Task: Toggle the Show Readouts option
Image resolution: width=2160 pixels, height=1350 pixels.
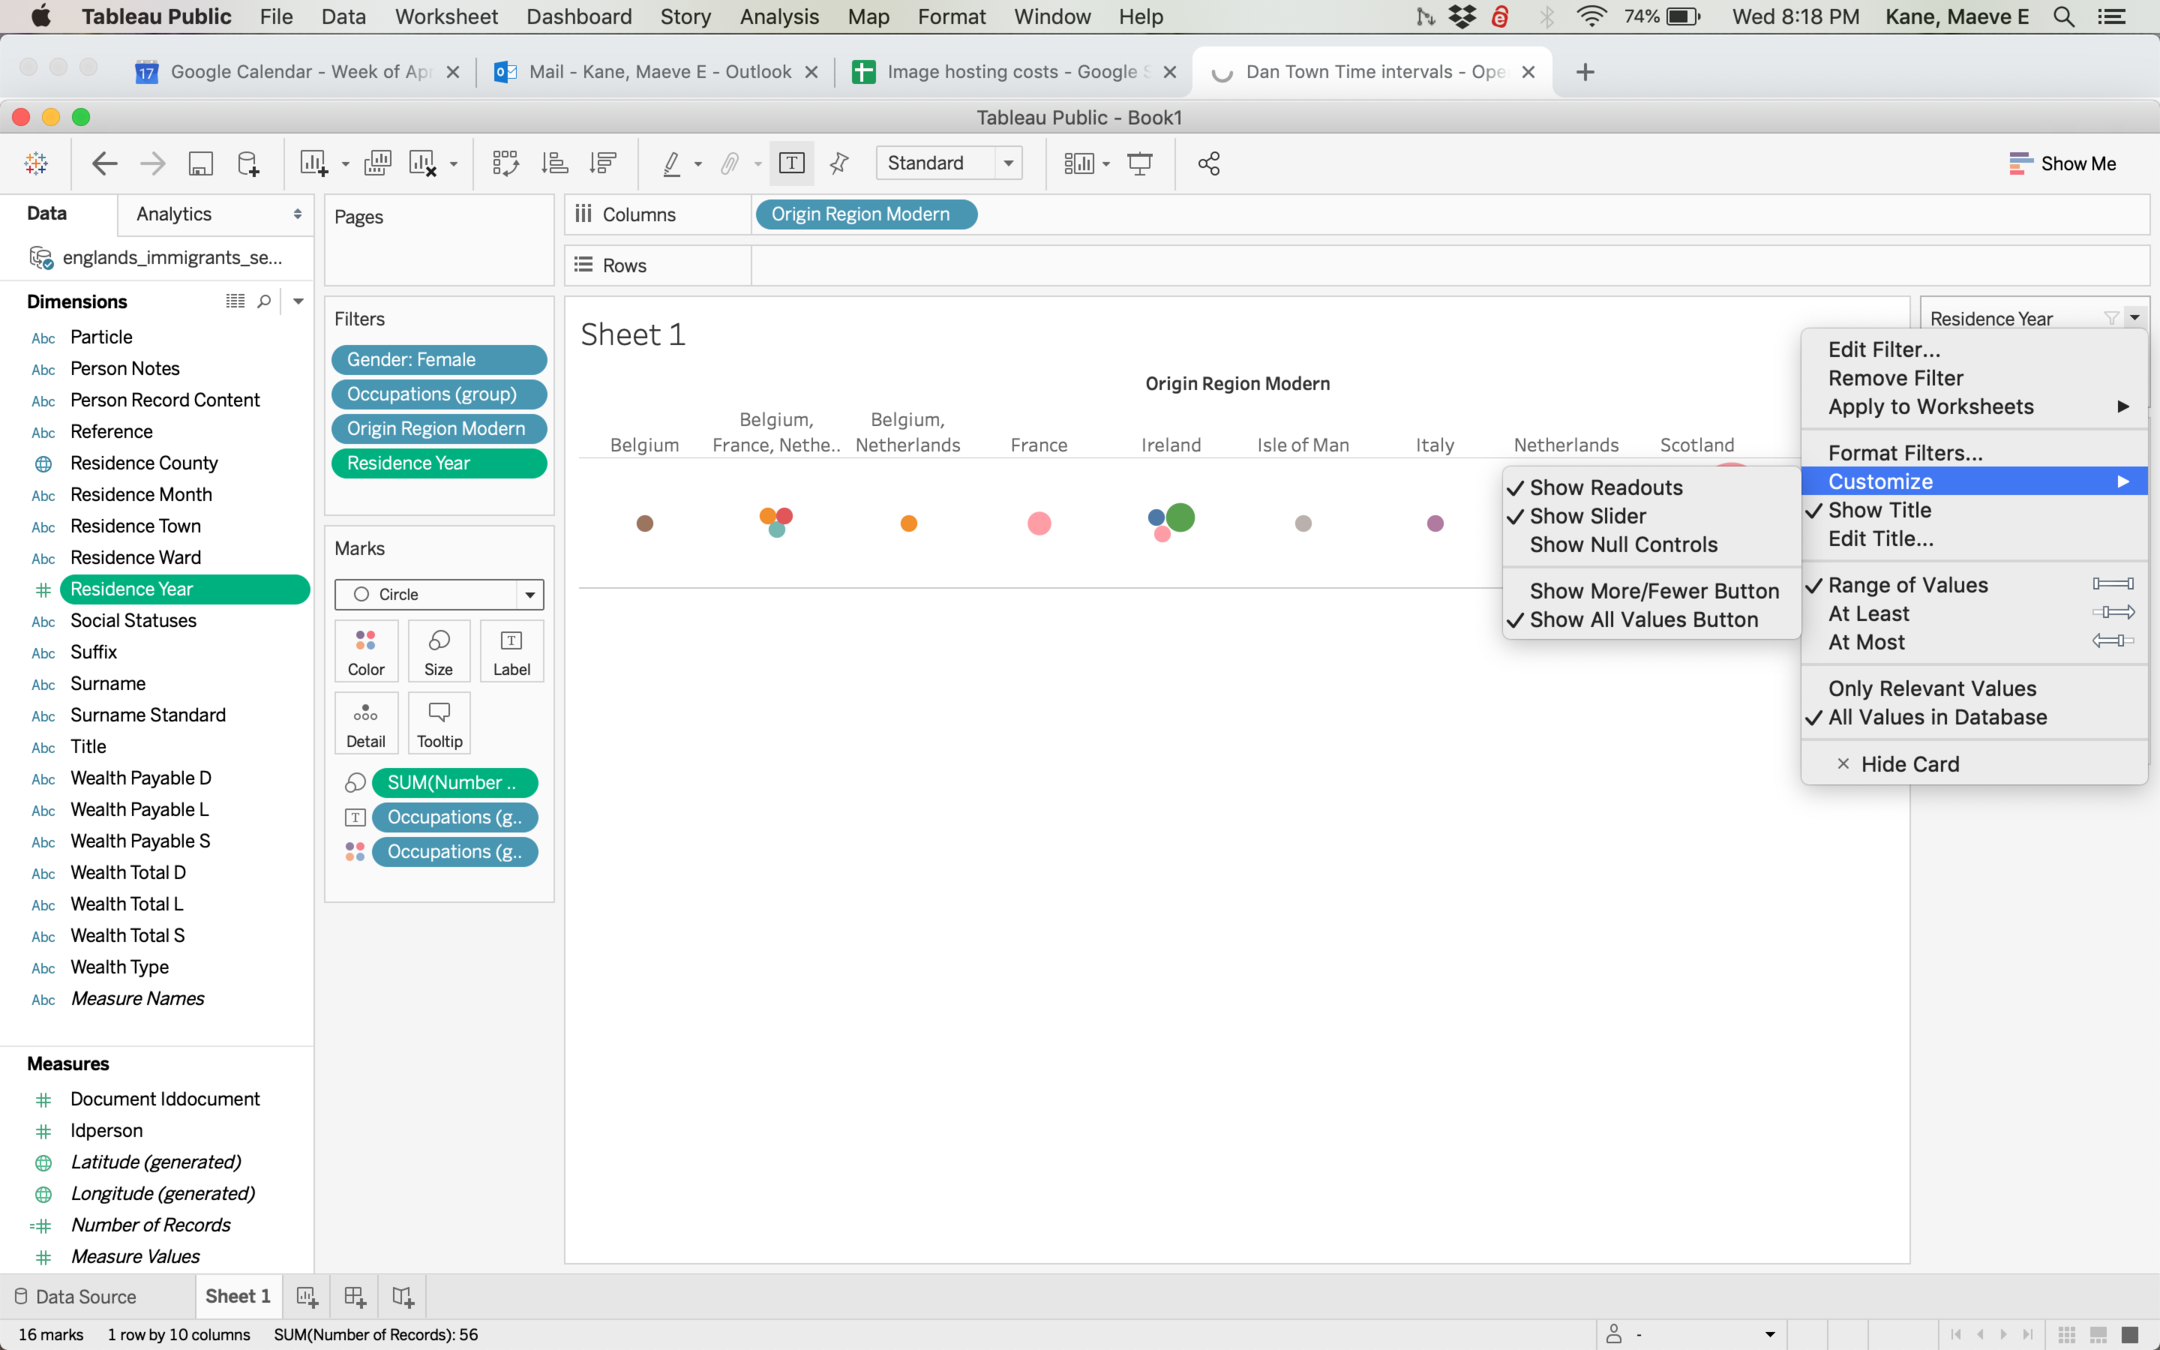Action: point(1605,487)
